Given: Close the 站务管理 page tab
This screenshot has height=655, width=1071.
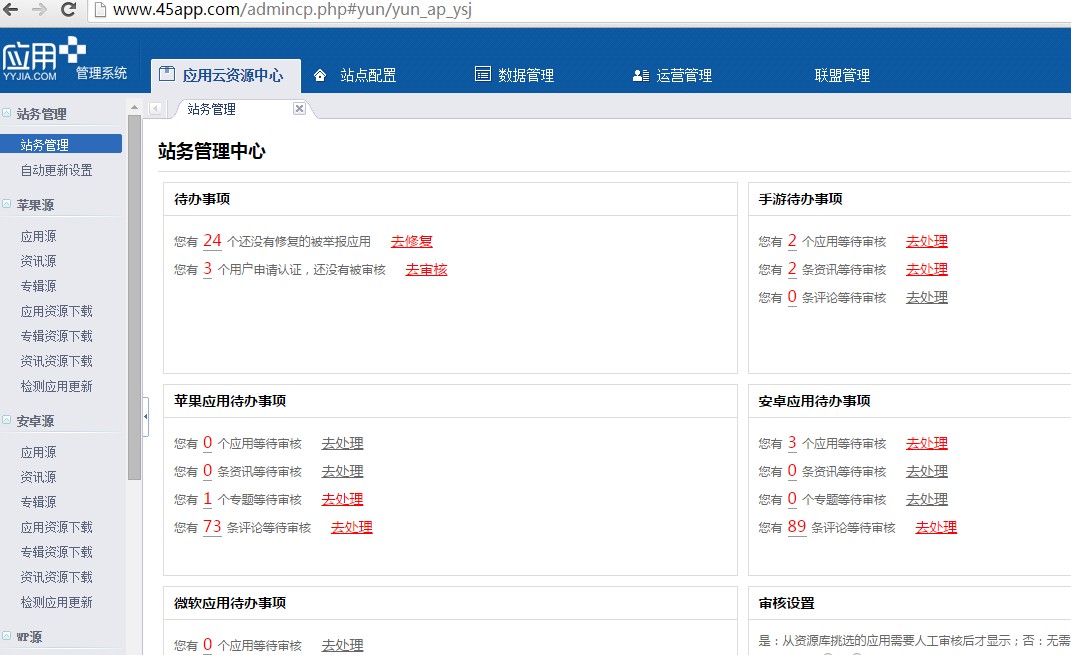Looking at the screenshot, I should [x=299, y=108].
